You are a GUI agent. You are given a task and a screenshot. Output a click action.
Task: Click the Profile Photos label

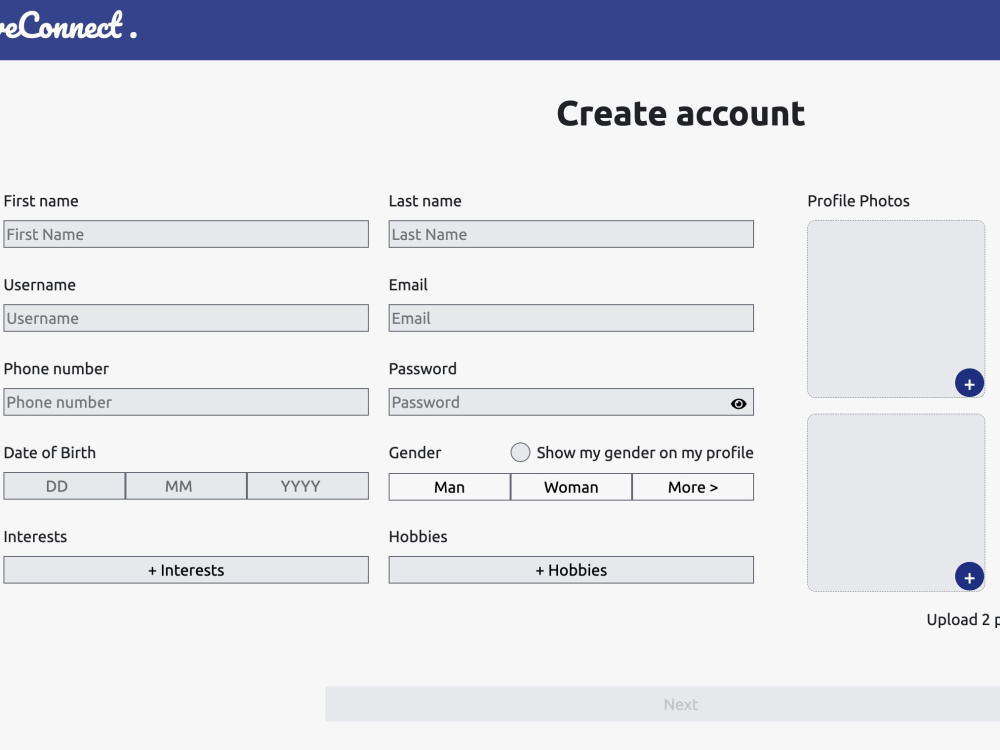(x=858, y=201)
